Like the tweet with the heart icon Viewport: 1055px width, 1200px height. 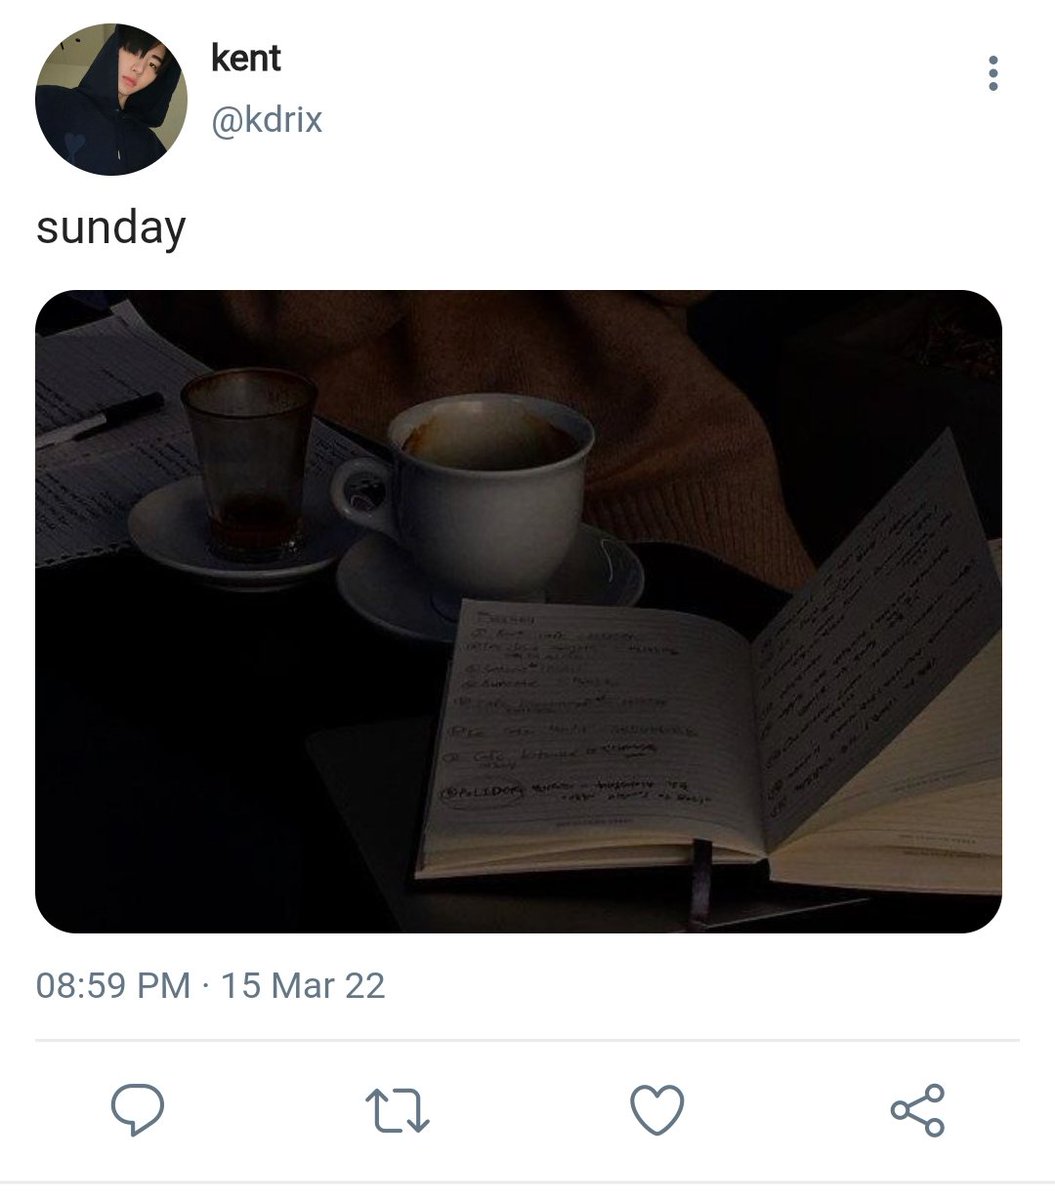coord(657,1109)
